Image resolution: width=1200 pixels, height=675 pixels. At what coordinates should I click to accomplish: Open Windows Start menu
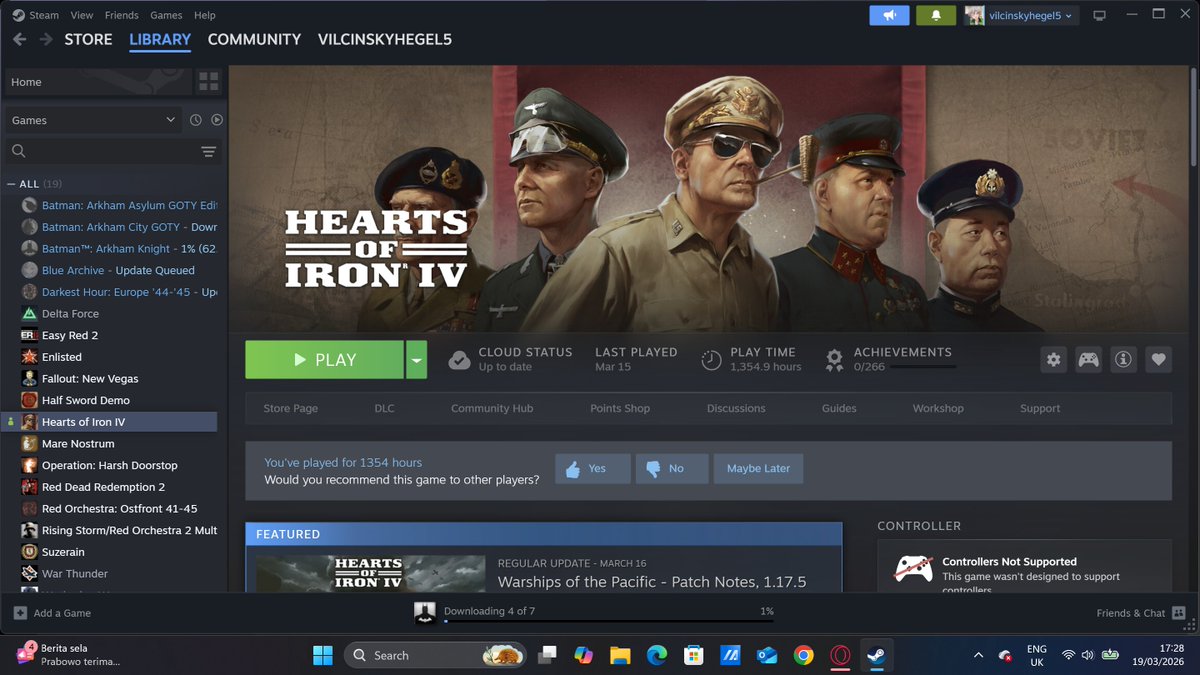(x=322, y=655)
